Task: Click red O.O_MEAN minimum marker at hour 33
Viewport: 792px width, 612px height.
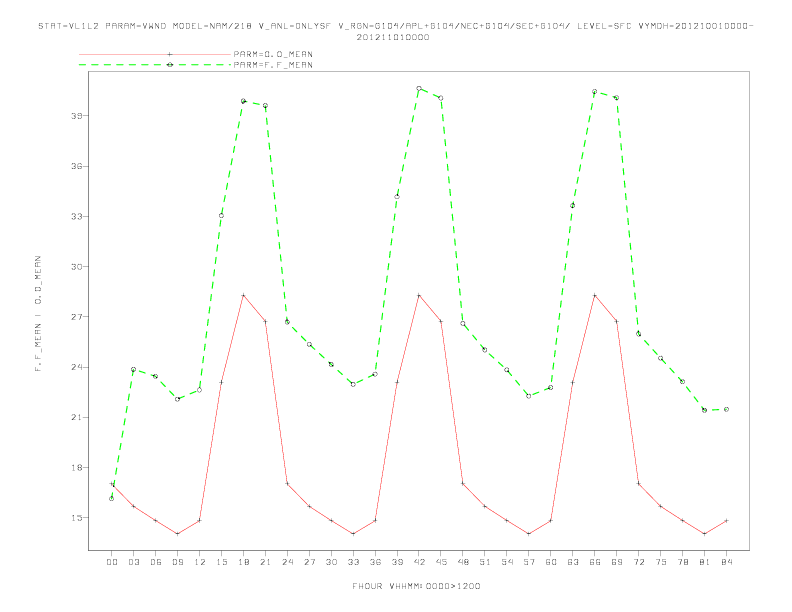Action: pos(353,534)
